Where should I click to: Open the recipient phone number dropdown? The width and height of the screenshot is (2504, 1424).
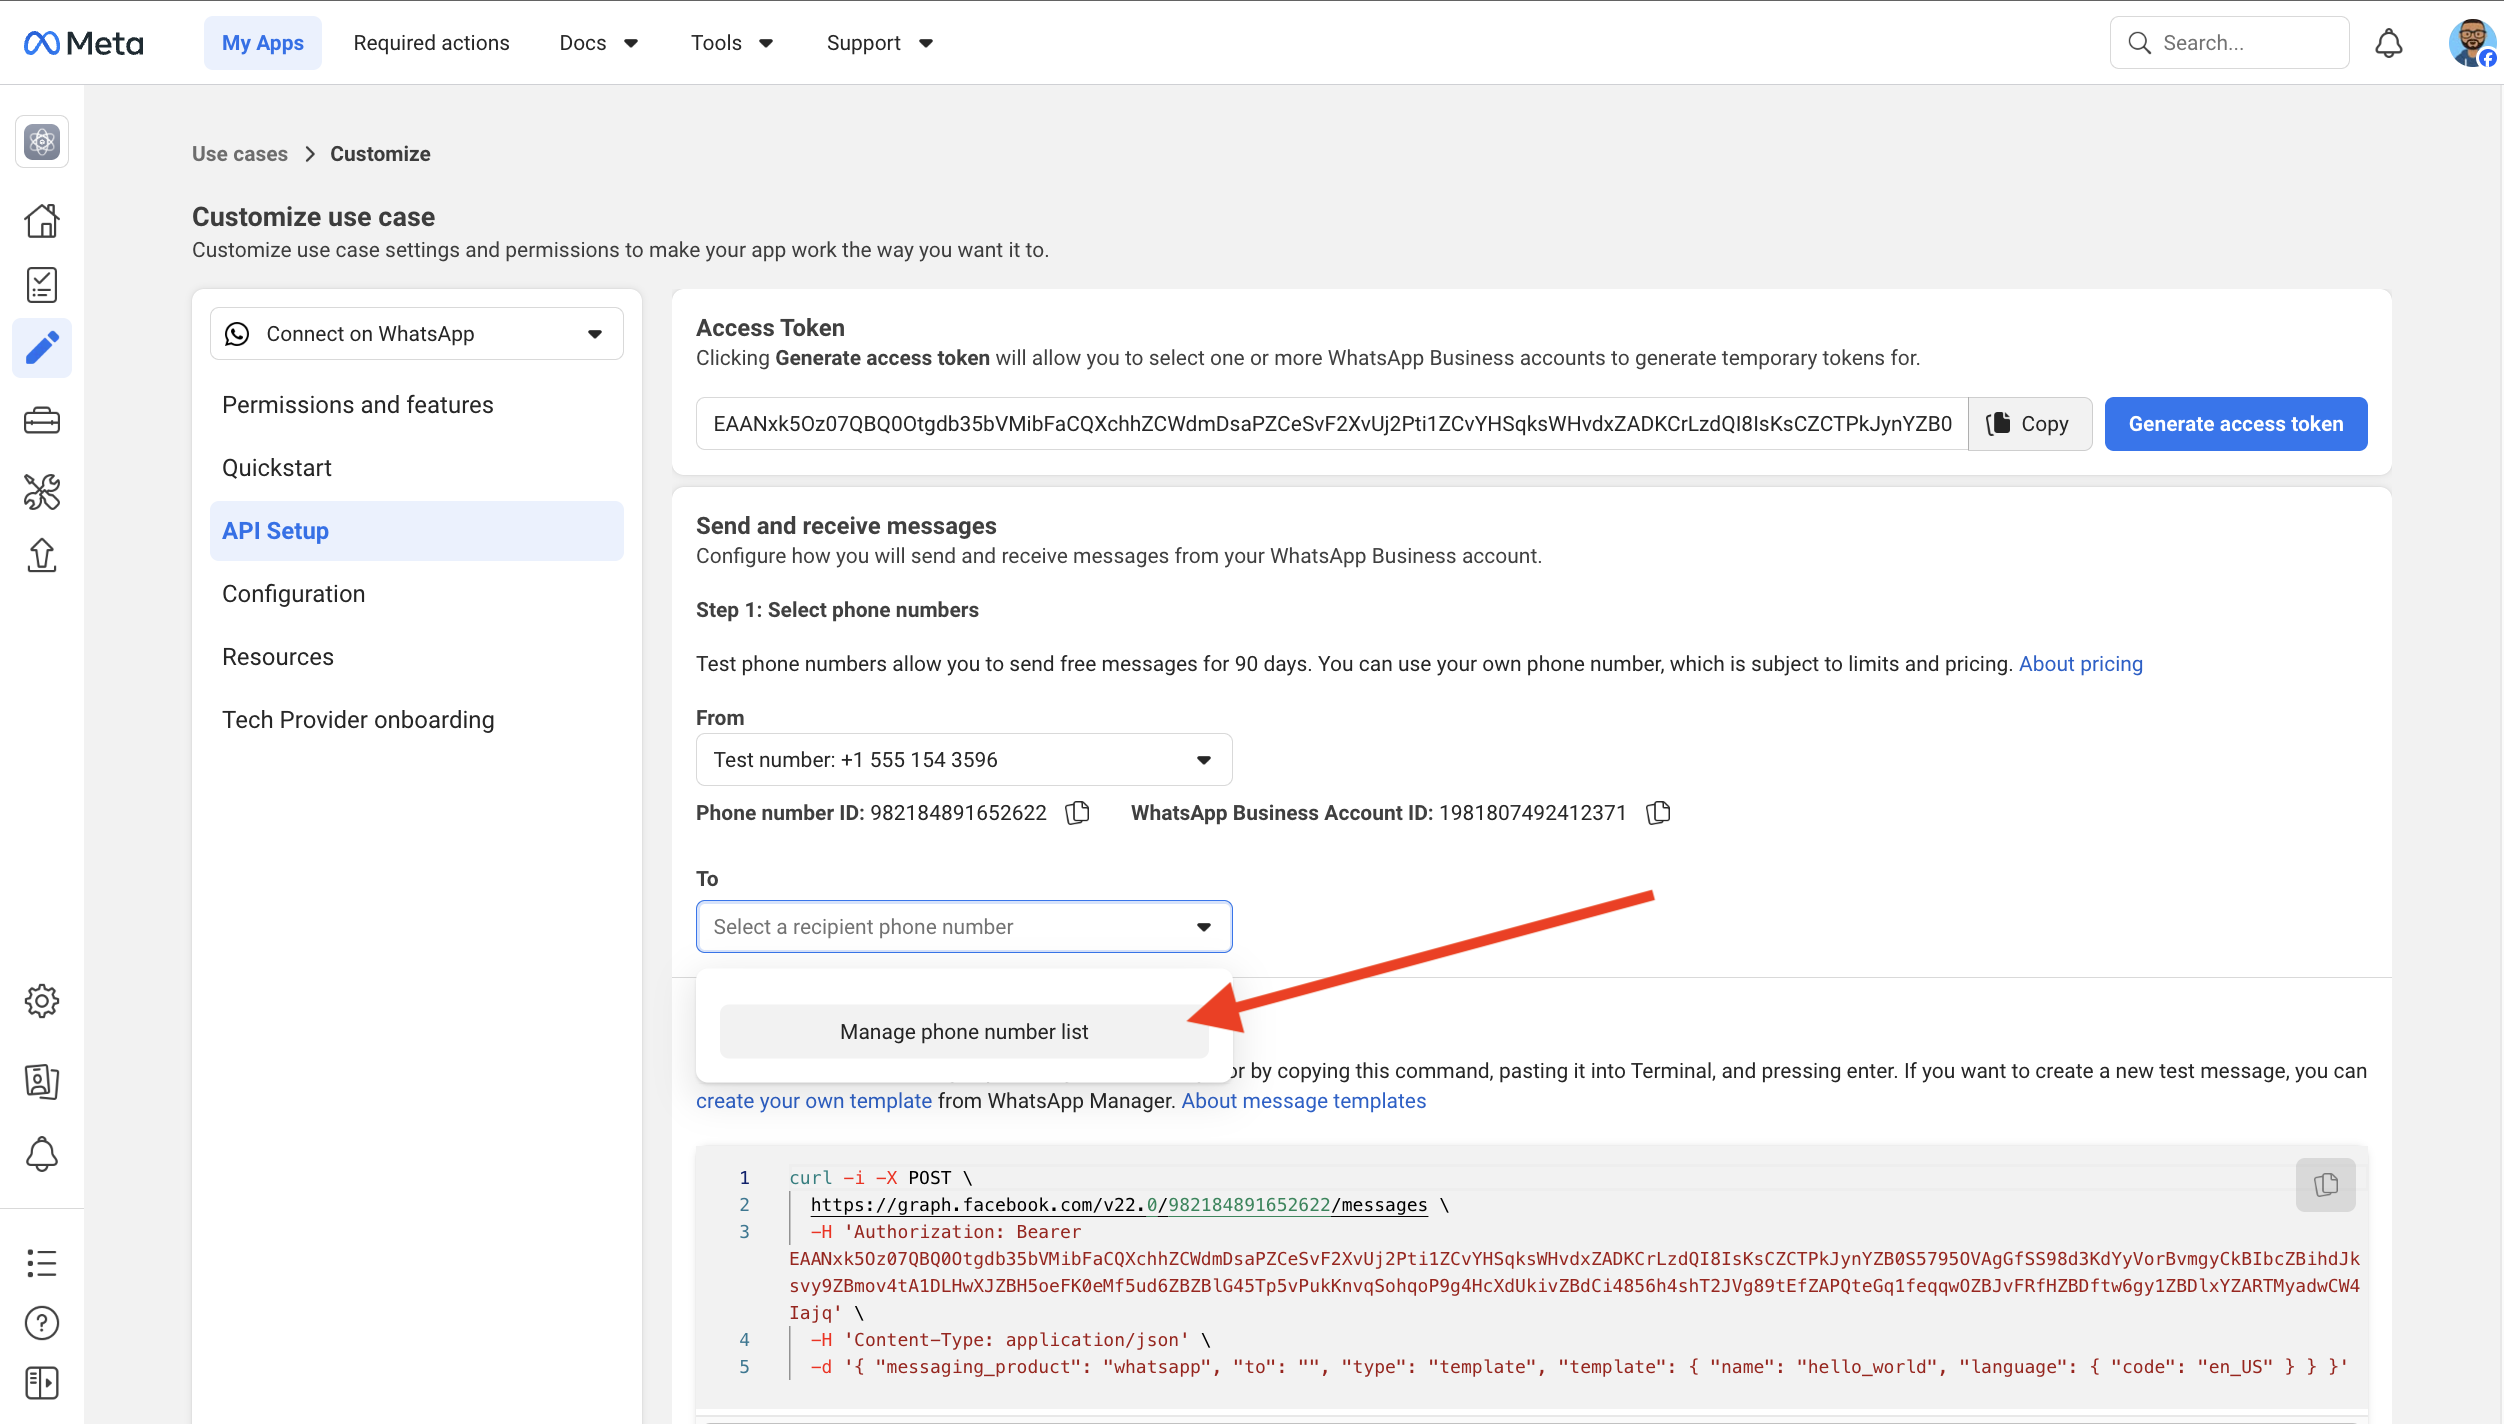tap(963, 927)
